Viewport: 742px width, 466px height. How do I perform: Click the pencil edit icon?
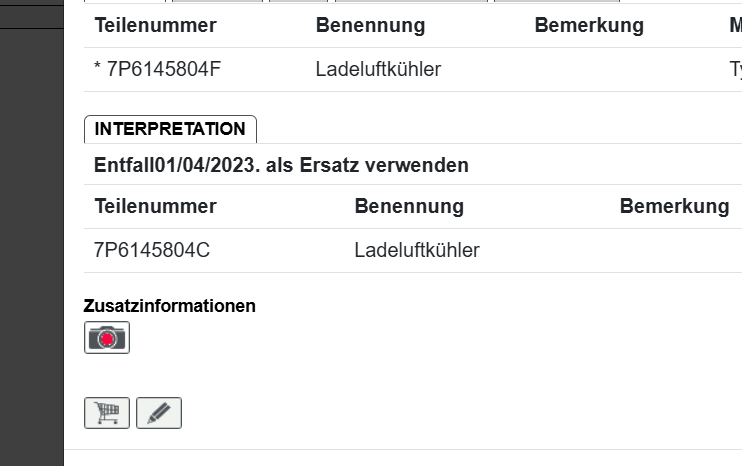coord(159,413)
